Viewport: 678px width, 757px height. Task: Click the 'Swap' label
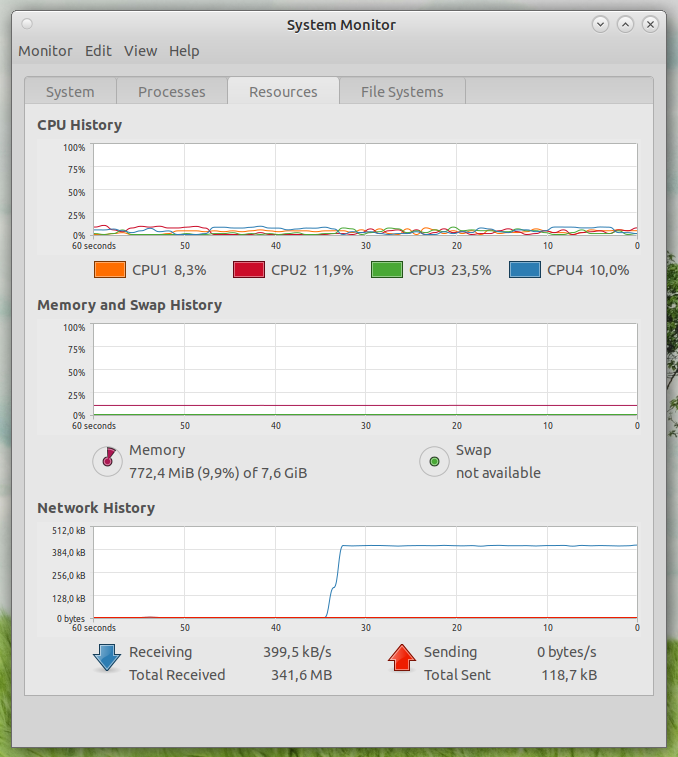point(474,450)
